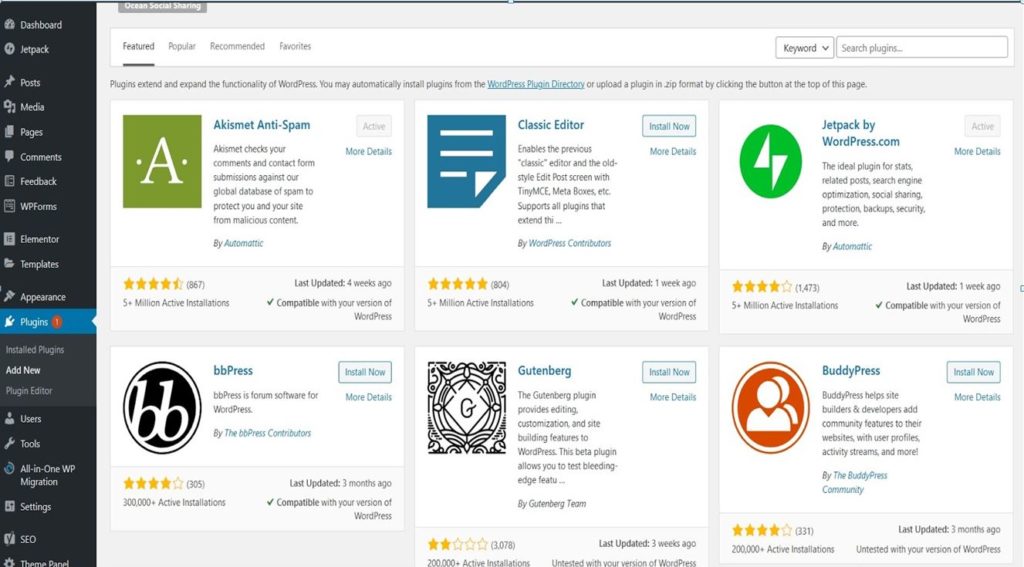Click the Active button for Akismet
Viewport: 1024px width, 567px height.
point(374,126)
